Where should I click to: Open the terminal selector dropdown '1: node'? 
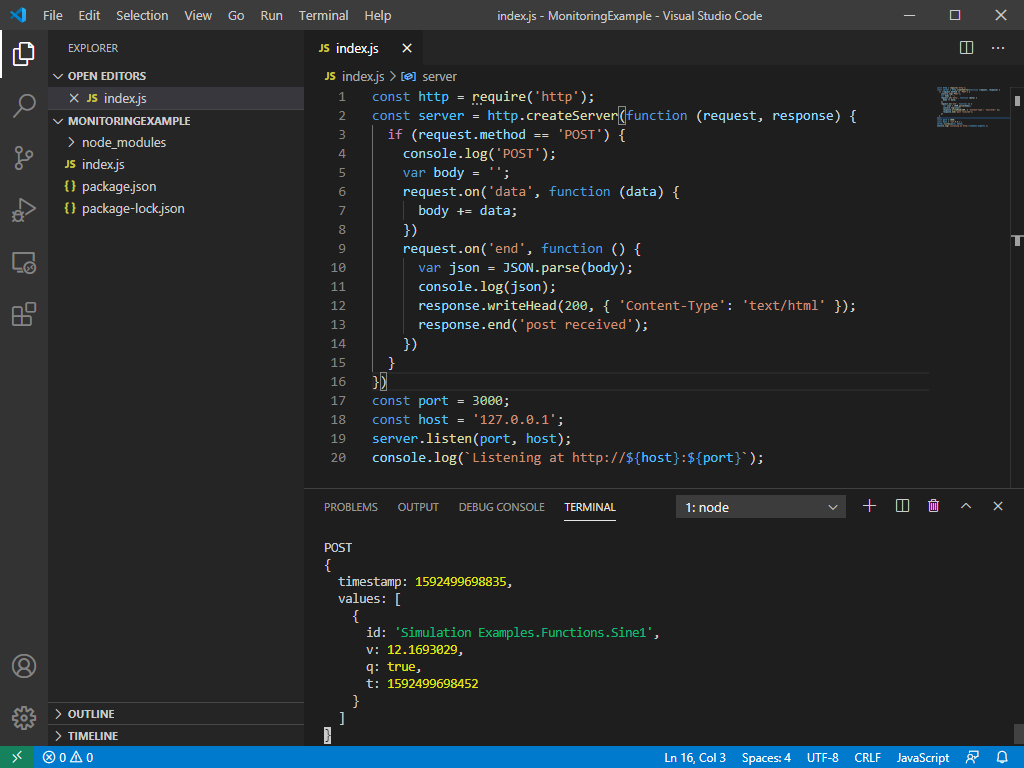(760, 507)
